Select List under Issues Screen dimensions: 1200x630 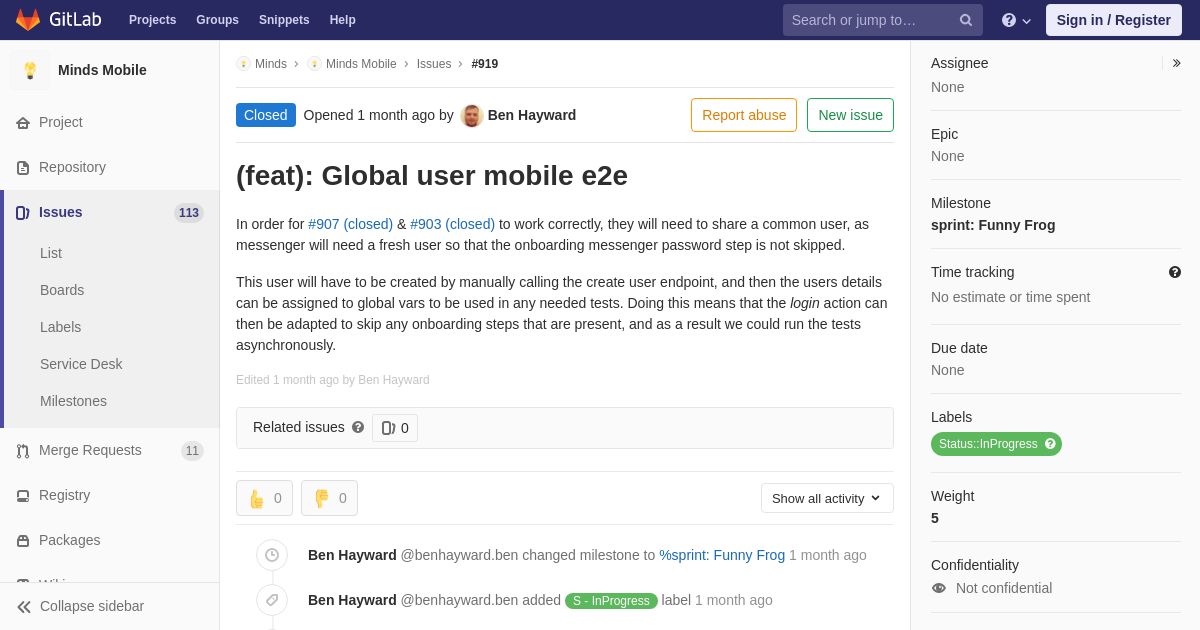(51, 253)
